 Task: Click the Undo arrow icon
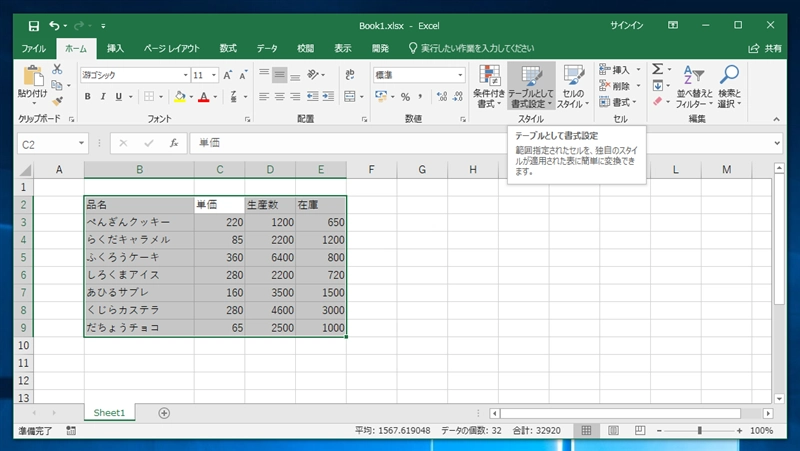point(54,26)
